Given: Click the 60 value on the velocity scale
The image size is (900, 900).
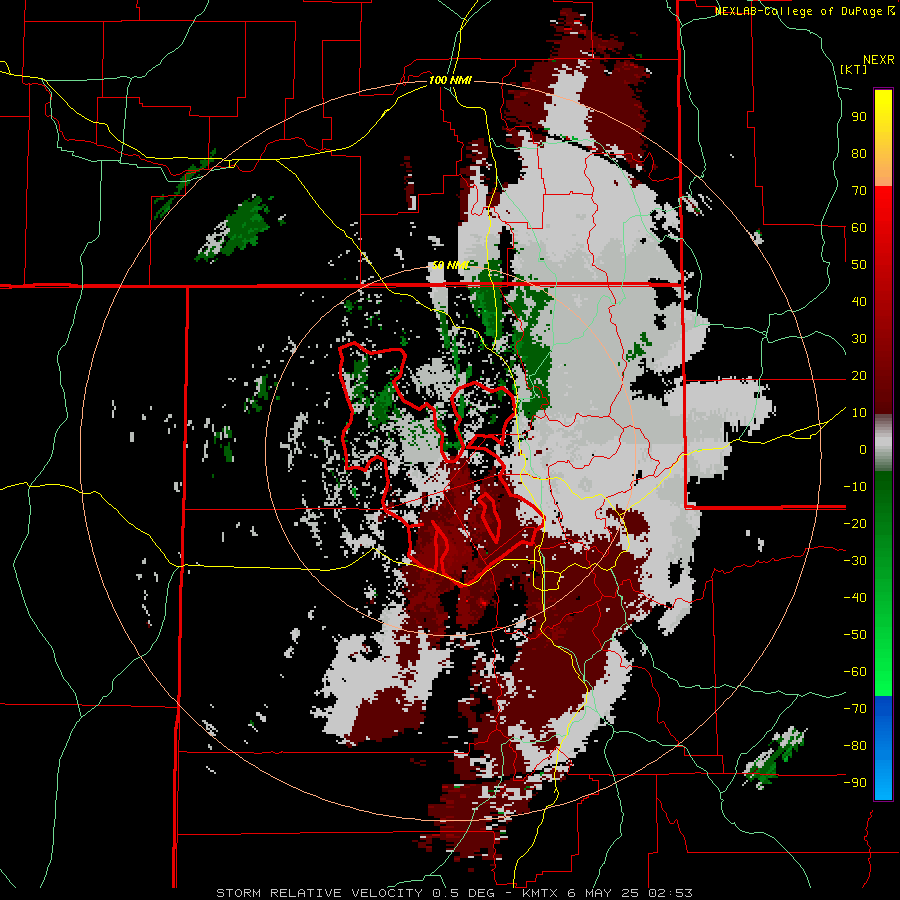Looking at the screenshot, I should pos(859,227).
